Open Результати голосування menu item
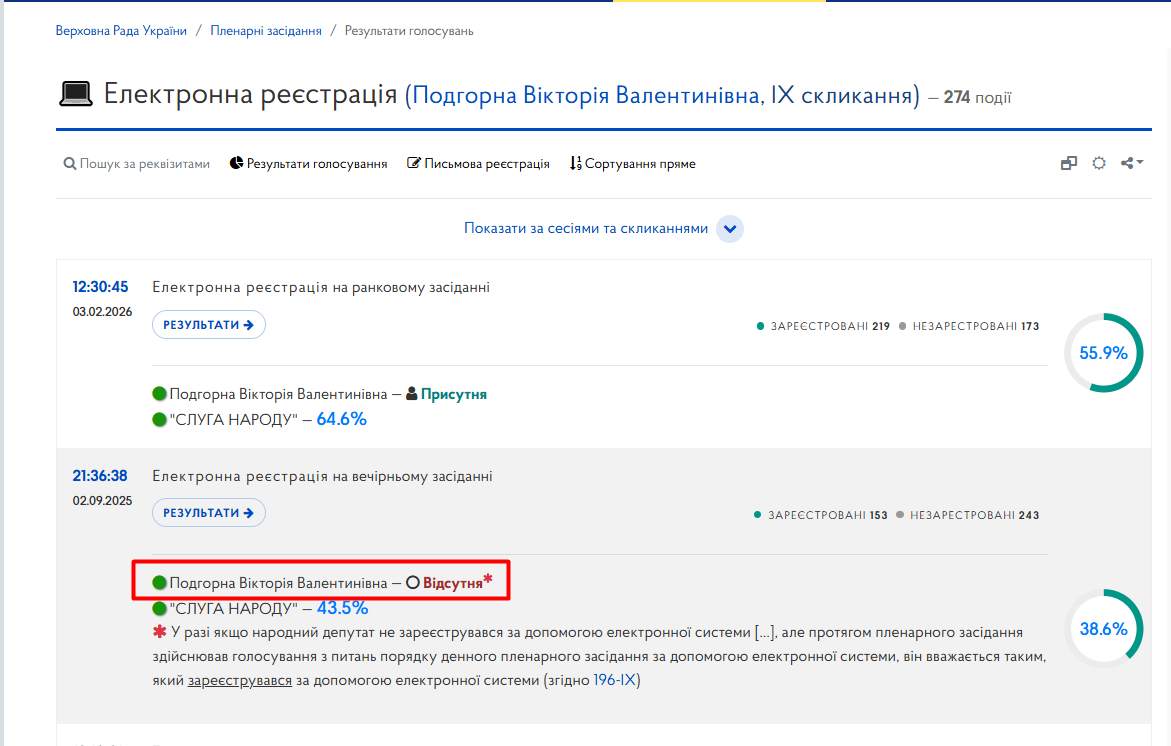 [308, 164]
